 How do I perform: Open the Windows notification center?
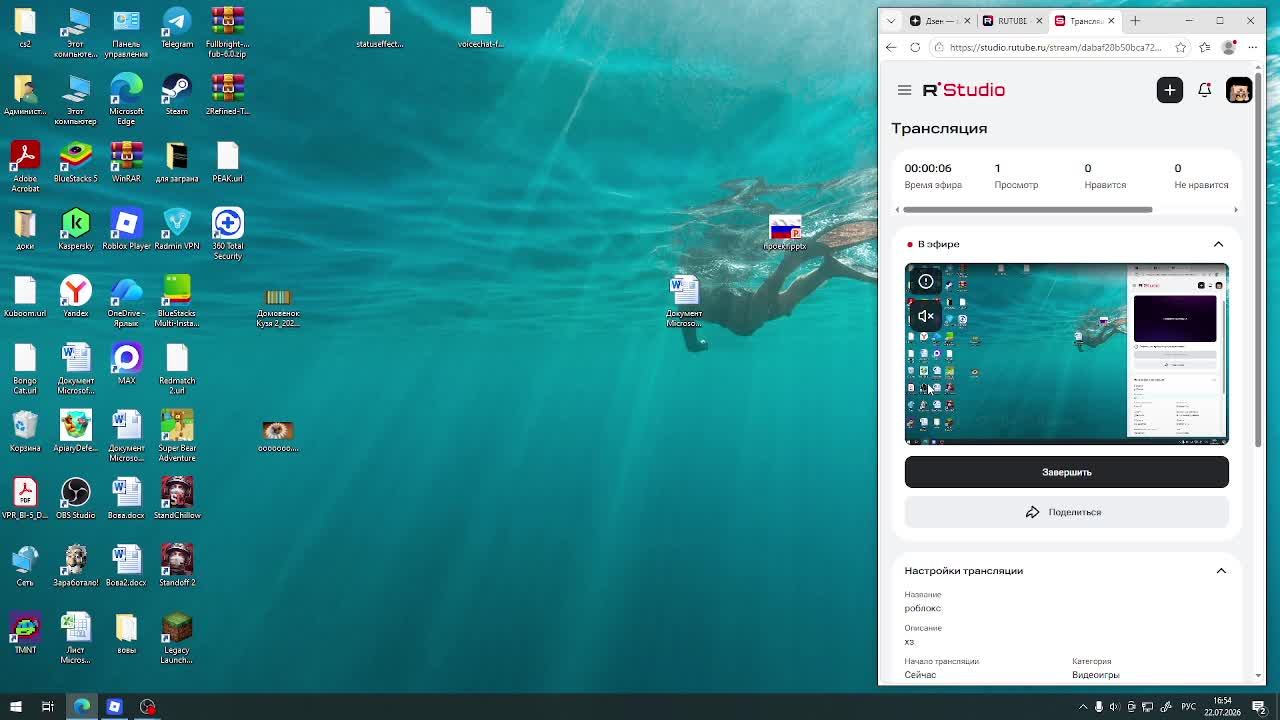tap(1260, 707)
